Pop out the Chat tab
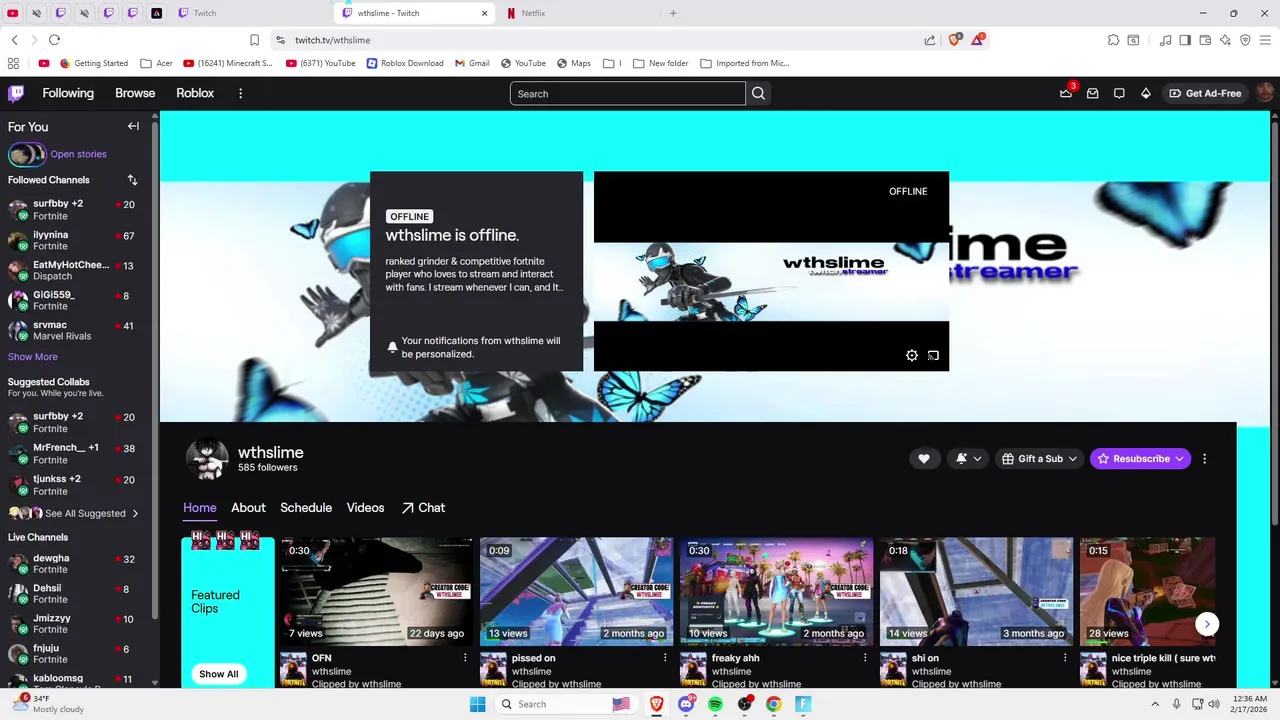The height and width of the screenshot is (720, 1280). 423,508
